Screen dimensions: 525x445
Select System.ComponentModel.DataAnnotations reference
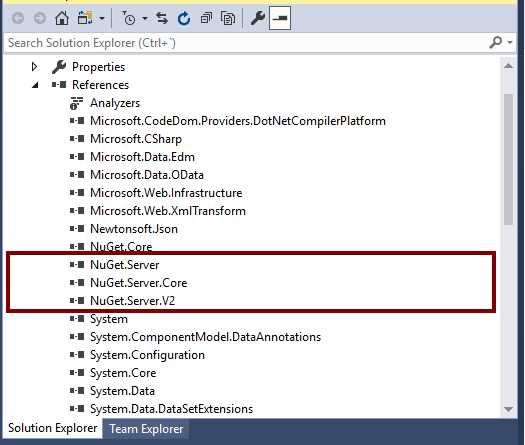(206, 337)
